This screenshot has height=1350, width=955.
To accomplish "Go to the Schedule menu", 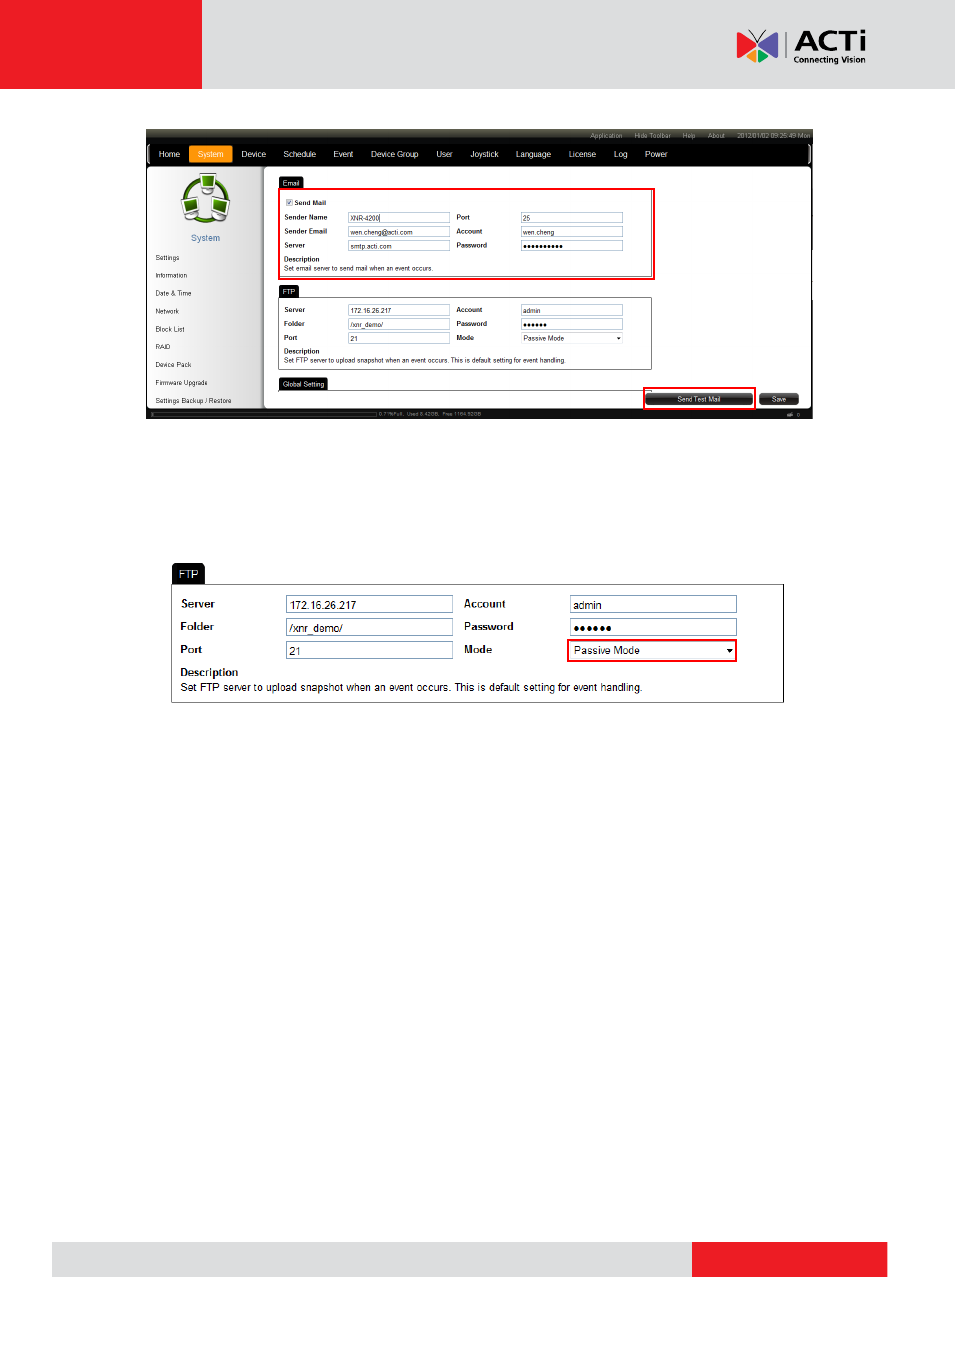I will tap(299, 154).
